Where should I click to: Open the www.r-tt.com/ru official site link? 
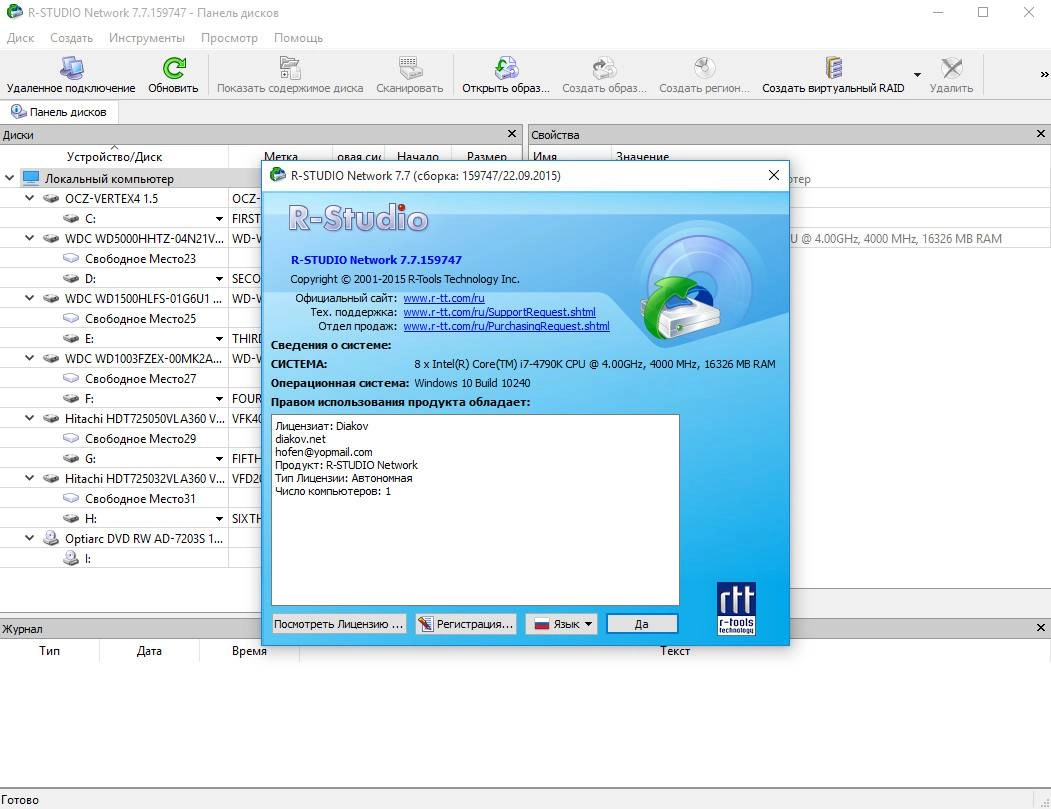coord(444,298)
